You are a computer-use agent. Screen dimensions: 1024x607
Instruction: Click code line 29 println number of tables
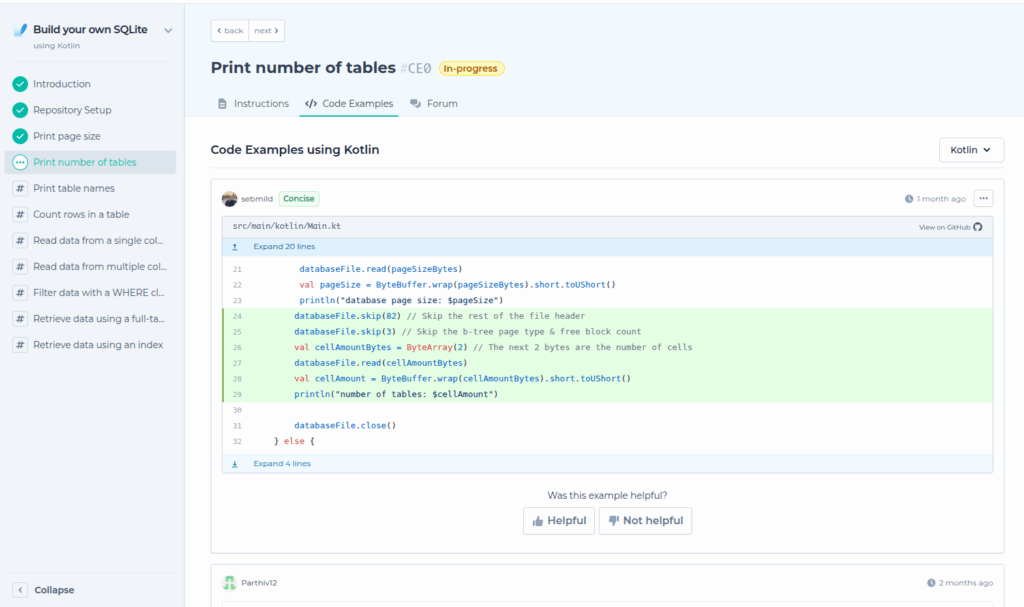coord(607,394)
